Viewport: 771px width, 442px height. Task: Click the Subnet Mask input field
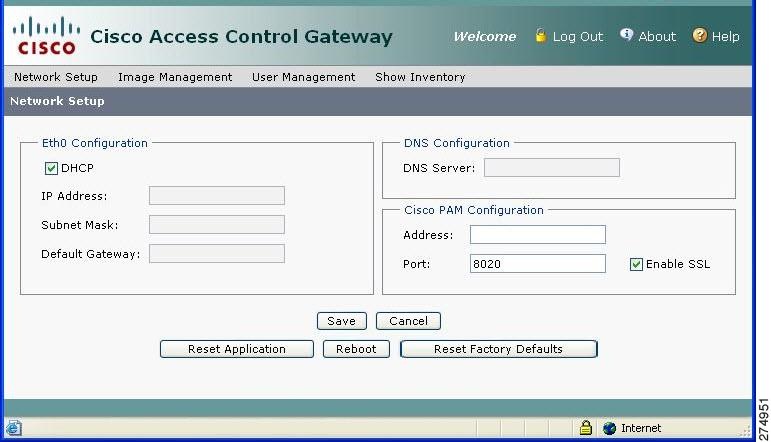[x=217, y=225]
